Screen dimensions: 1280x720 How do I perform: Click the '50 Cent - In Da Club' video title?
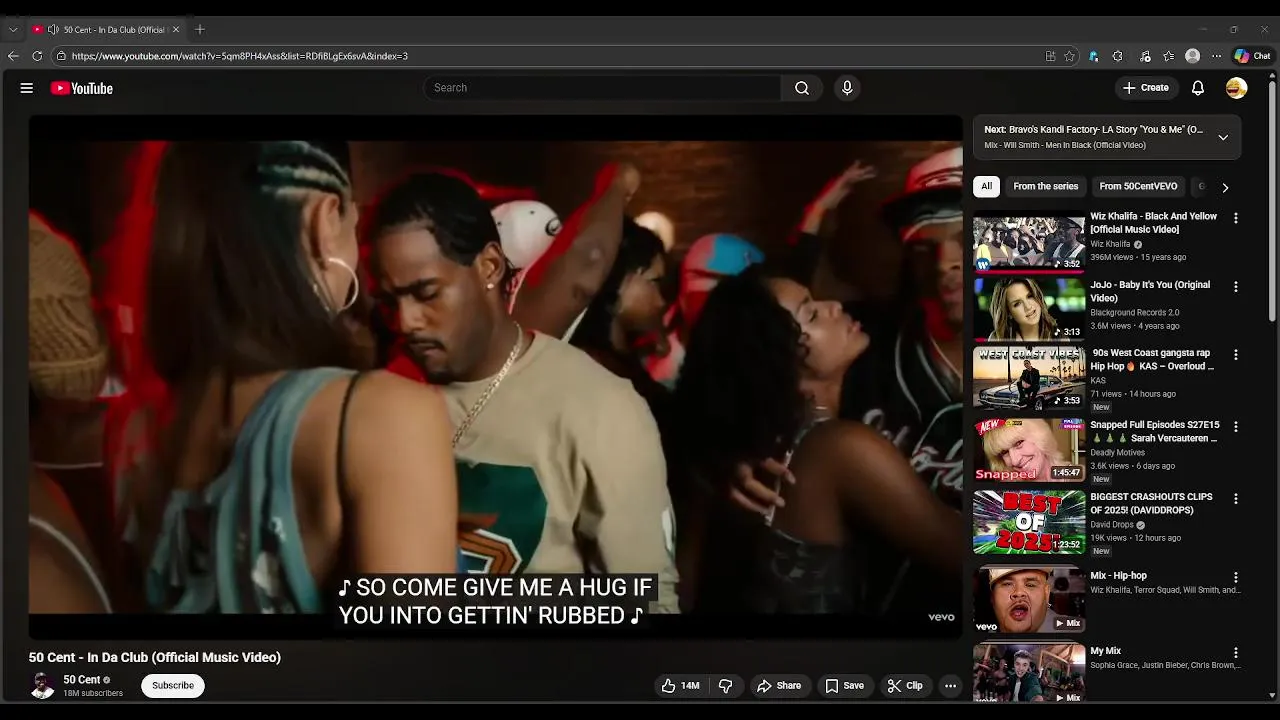pos(155,657)
